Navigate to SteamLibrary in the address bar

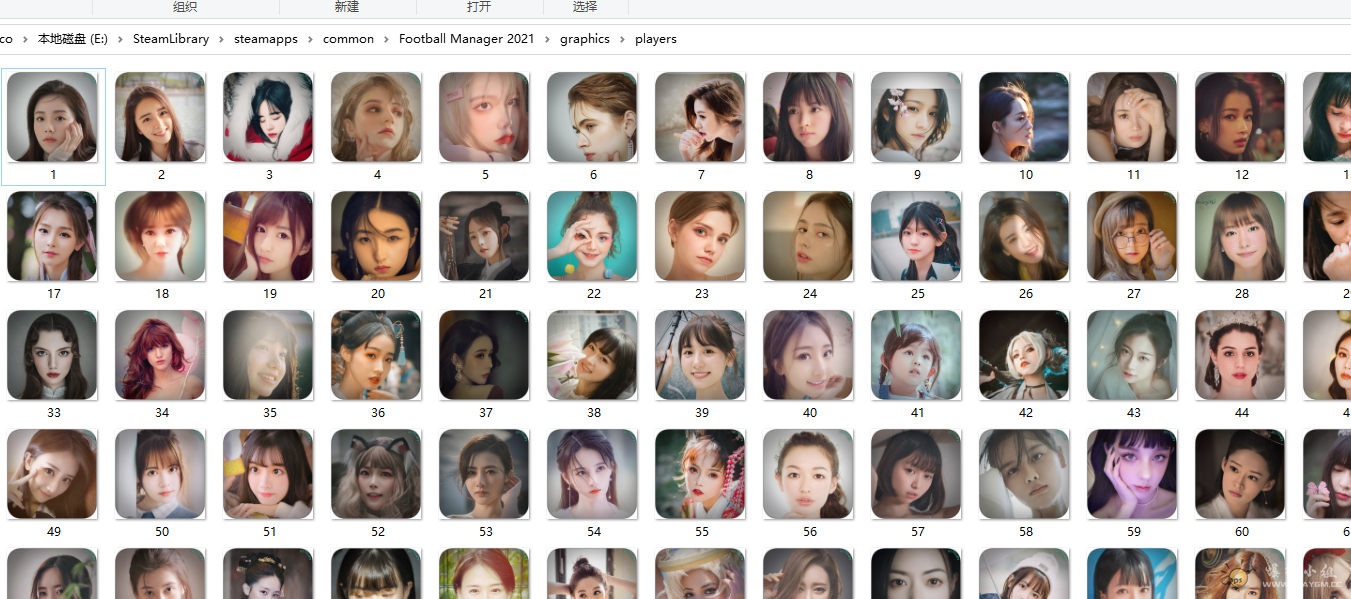(171, 39)
